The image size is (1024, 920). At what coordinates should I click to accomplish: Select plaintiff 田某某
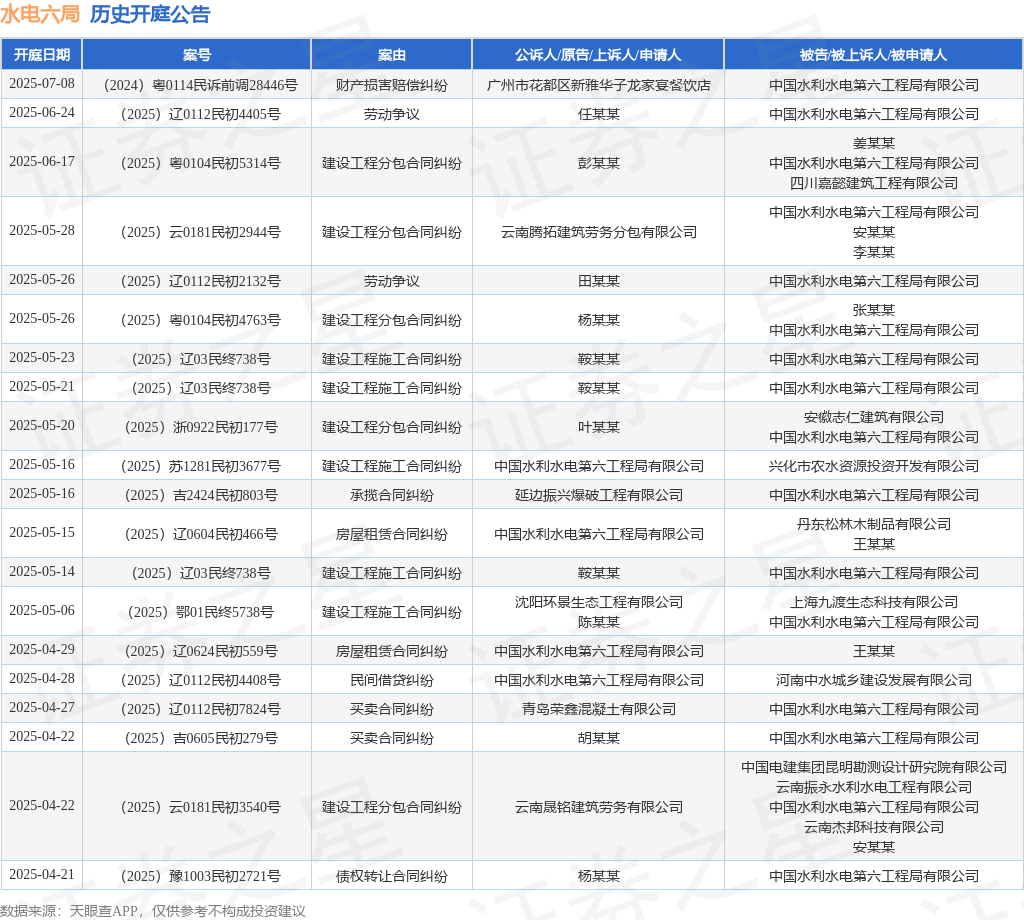pyautogui.click(x=598, y=281)
